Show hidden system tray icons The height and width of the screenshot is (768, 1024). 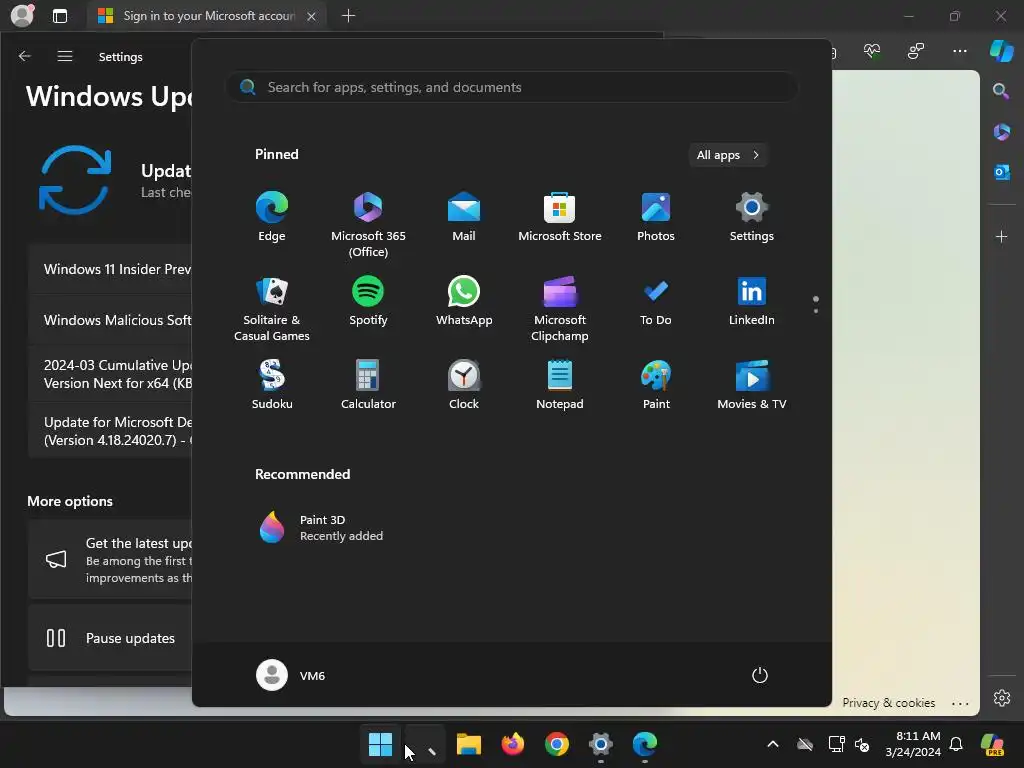773,744
